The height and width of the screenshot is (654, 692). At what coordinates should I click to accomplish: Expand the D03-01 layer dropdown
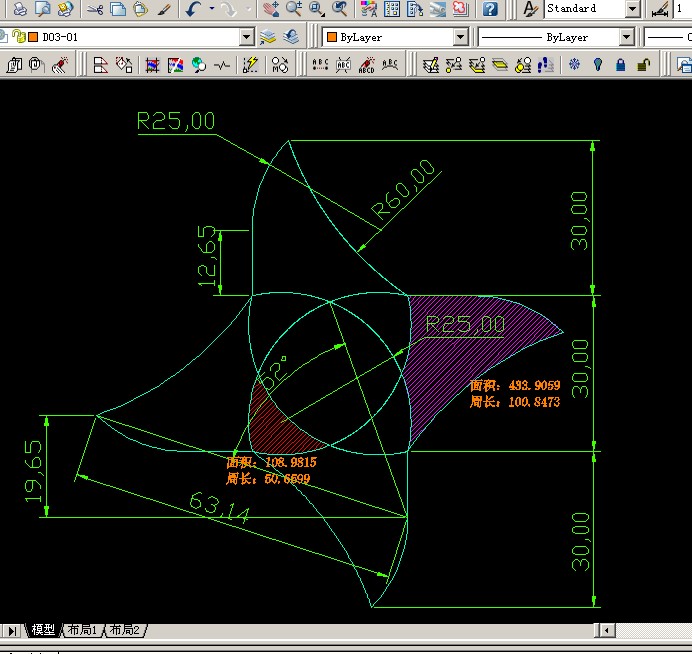[247, 37]
